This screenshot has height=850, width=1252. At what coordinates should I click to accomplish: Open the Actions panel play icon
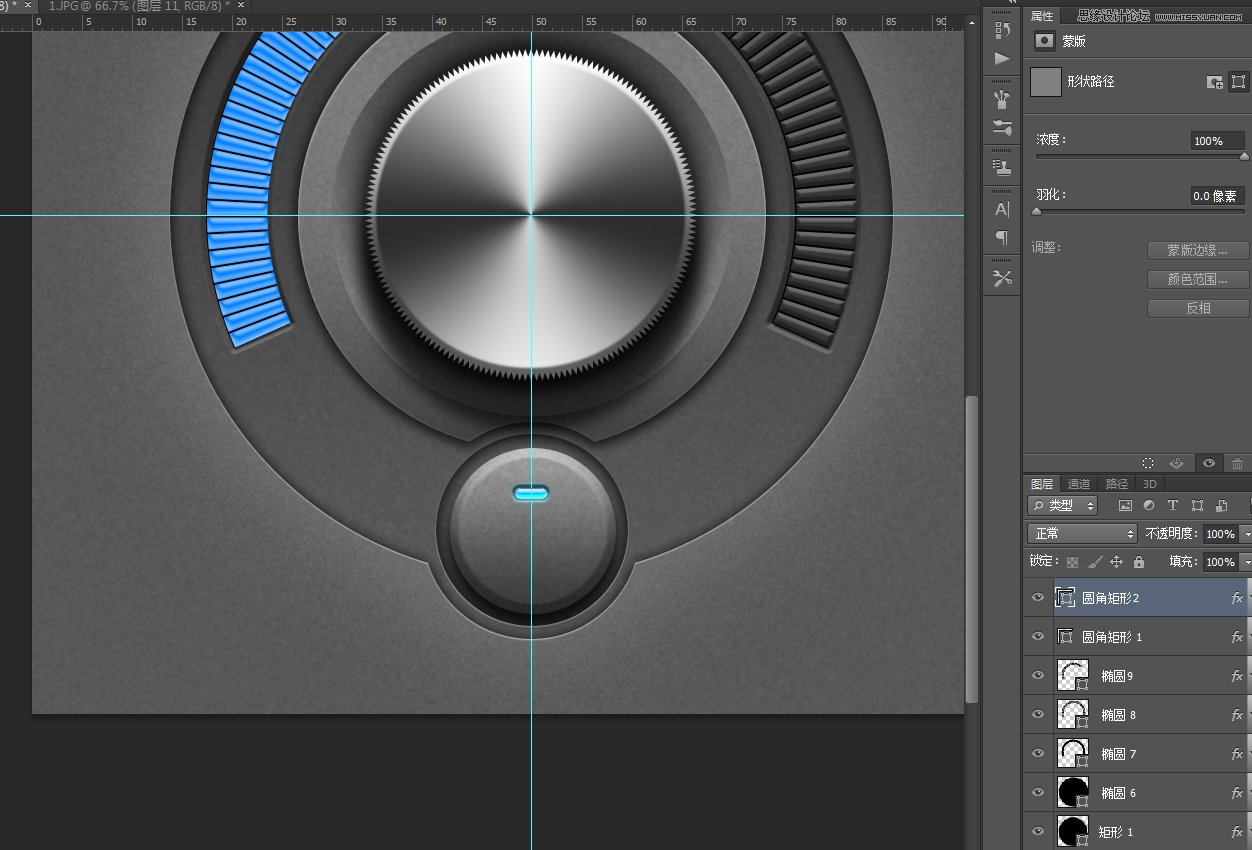coord(1001,59)
